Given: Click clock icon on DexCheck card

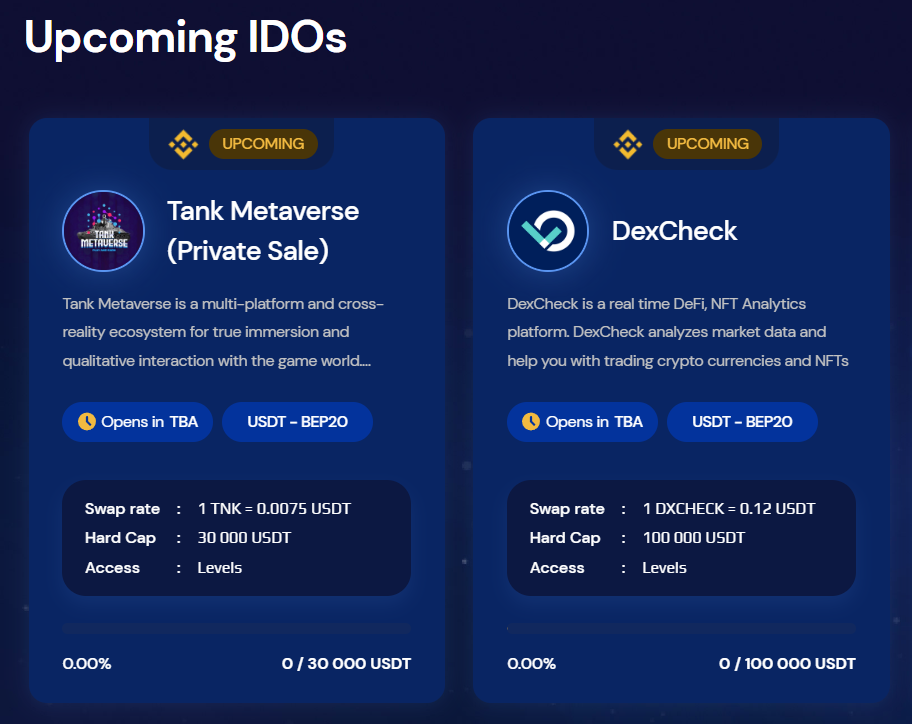Looking at the screenshot, I should pos(530,422).
